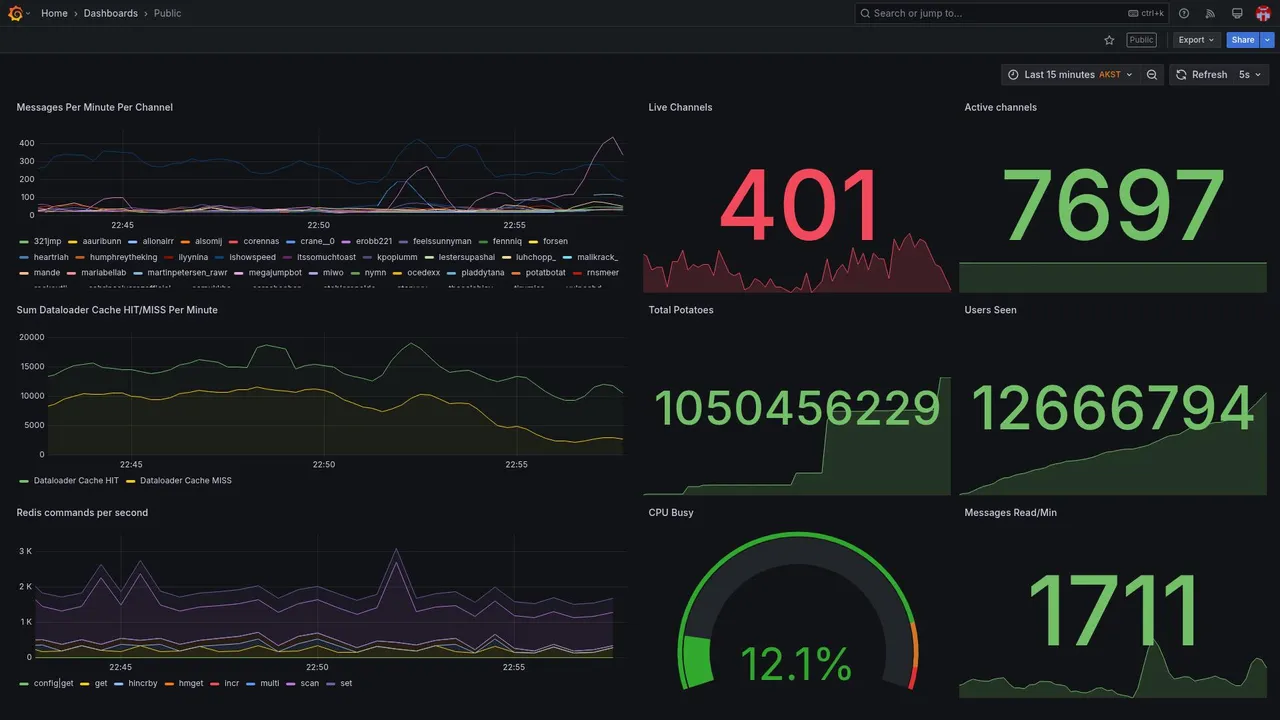
Task: Expand the Share button arrow dropdown
Action: [x=1268, y=40]
